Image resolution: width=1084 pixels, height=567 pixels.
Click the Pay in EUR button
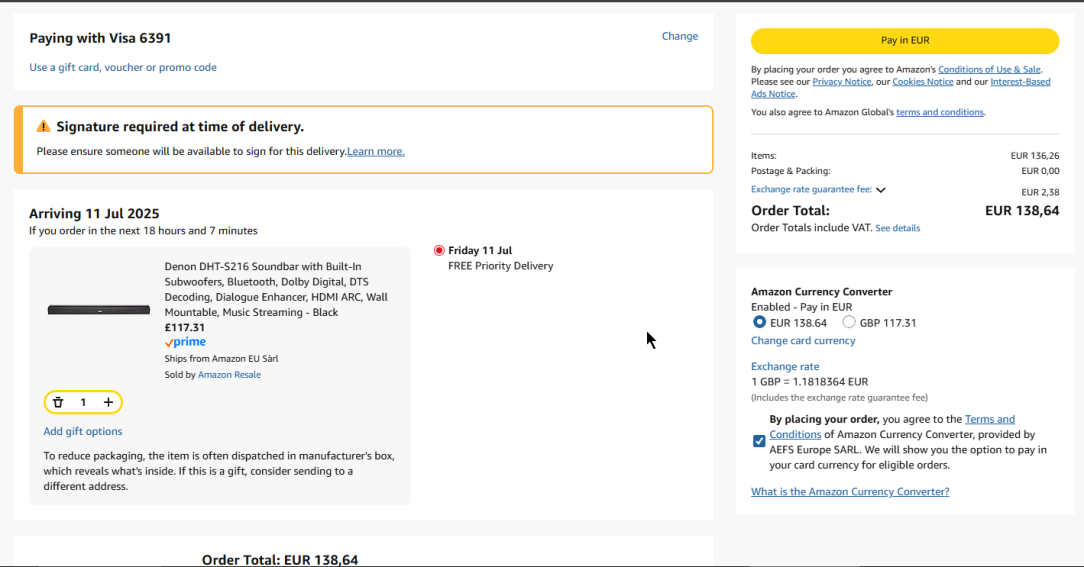pos(905,41)
